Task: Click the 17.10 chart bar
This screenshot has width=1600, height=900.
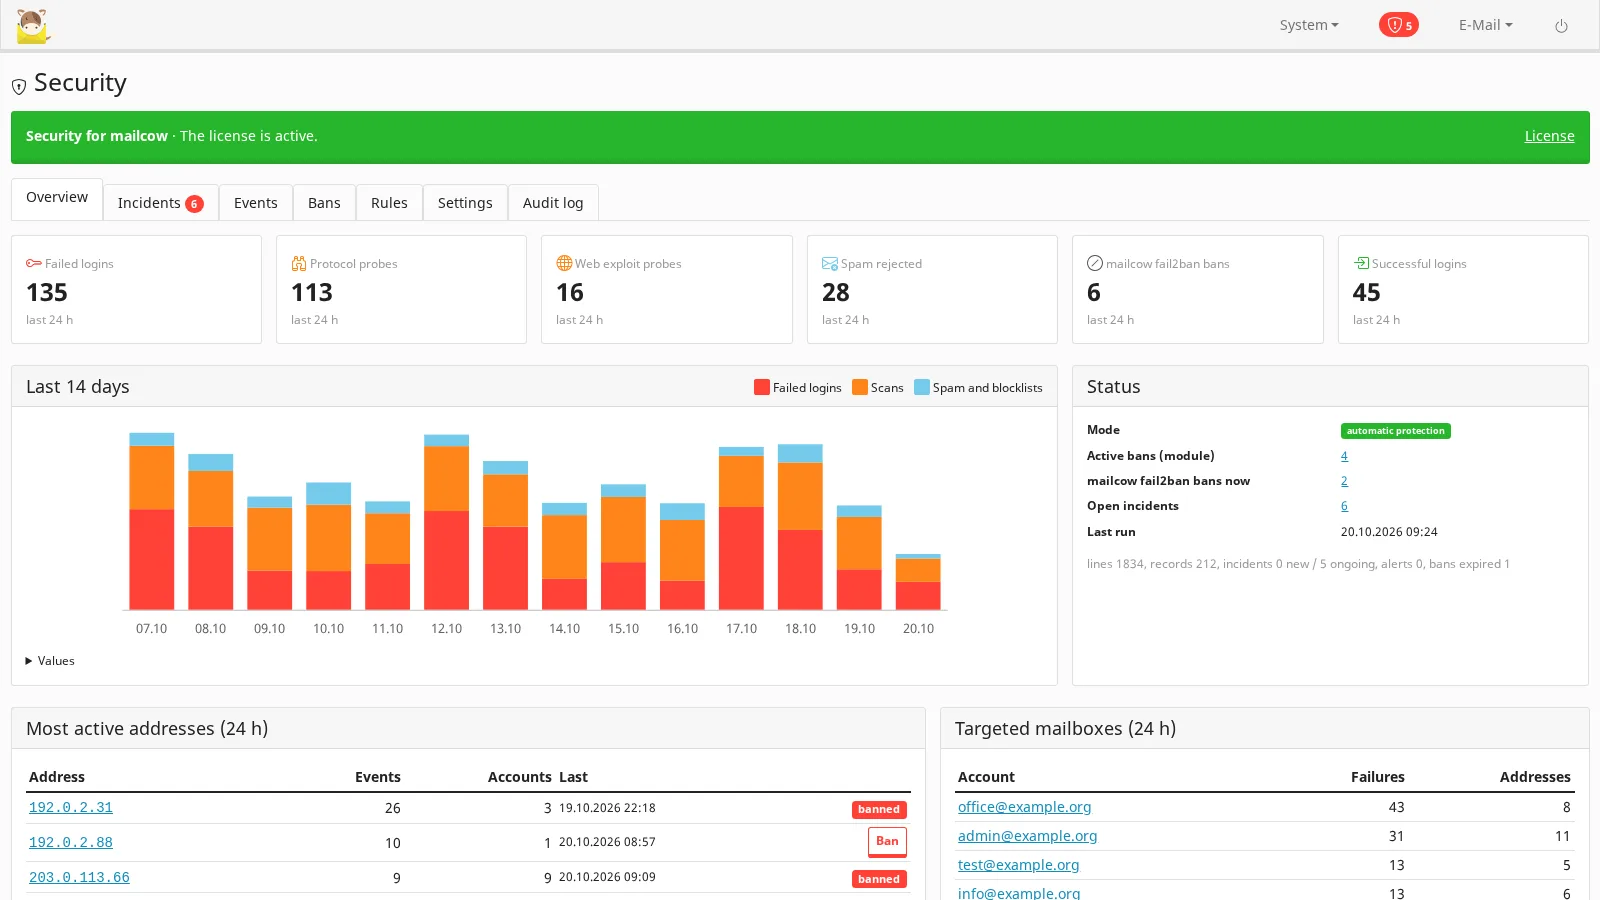Action: click(741, 528)
